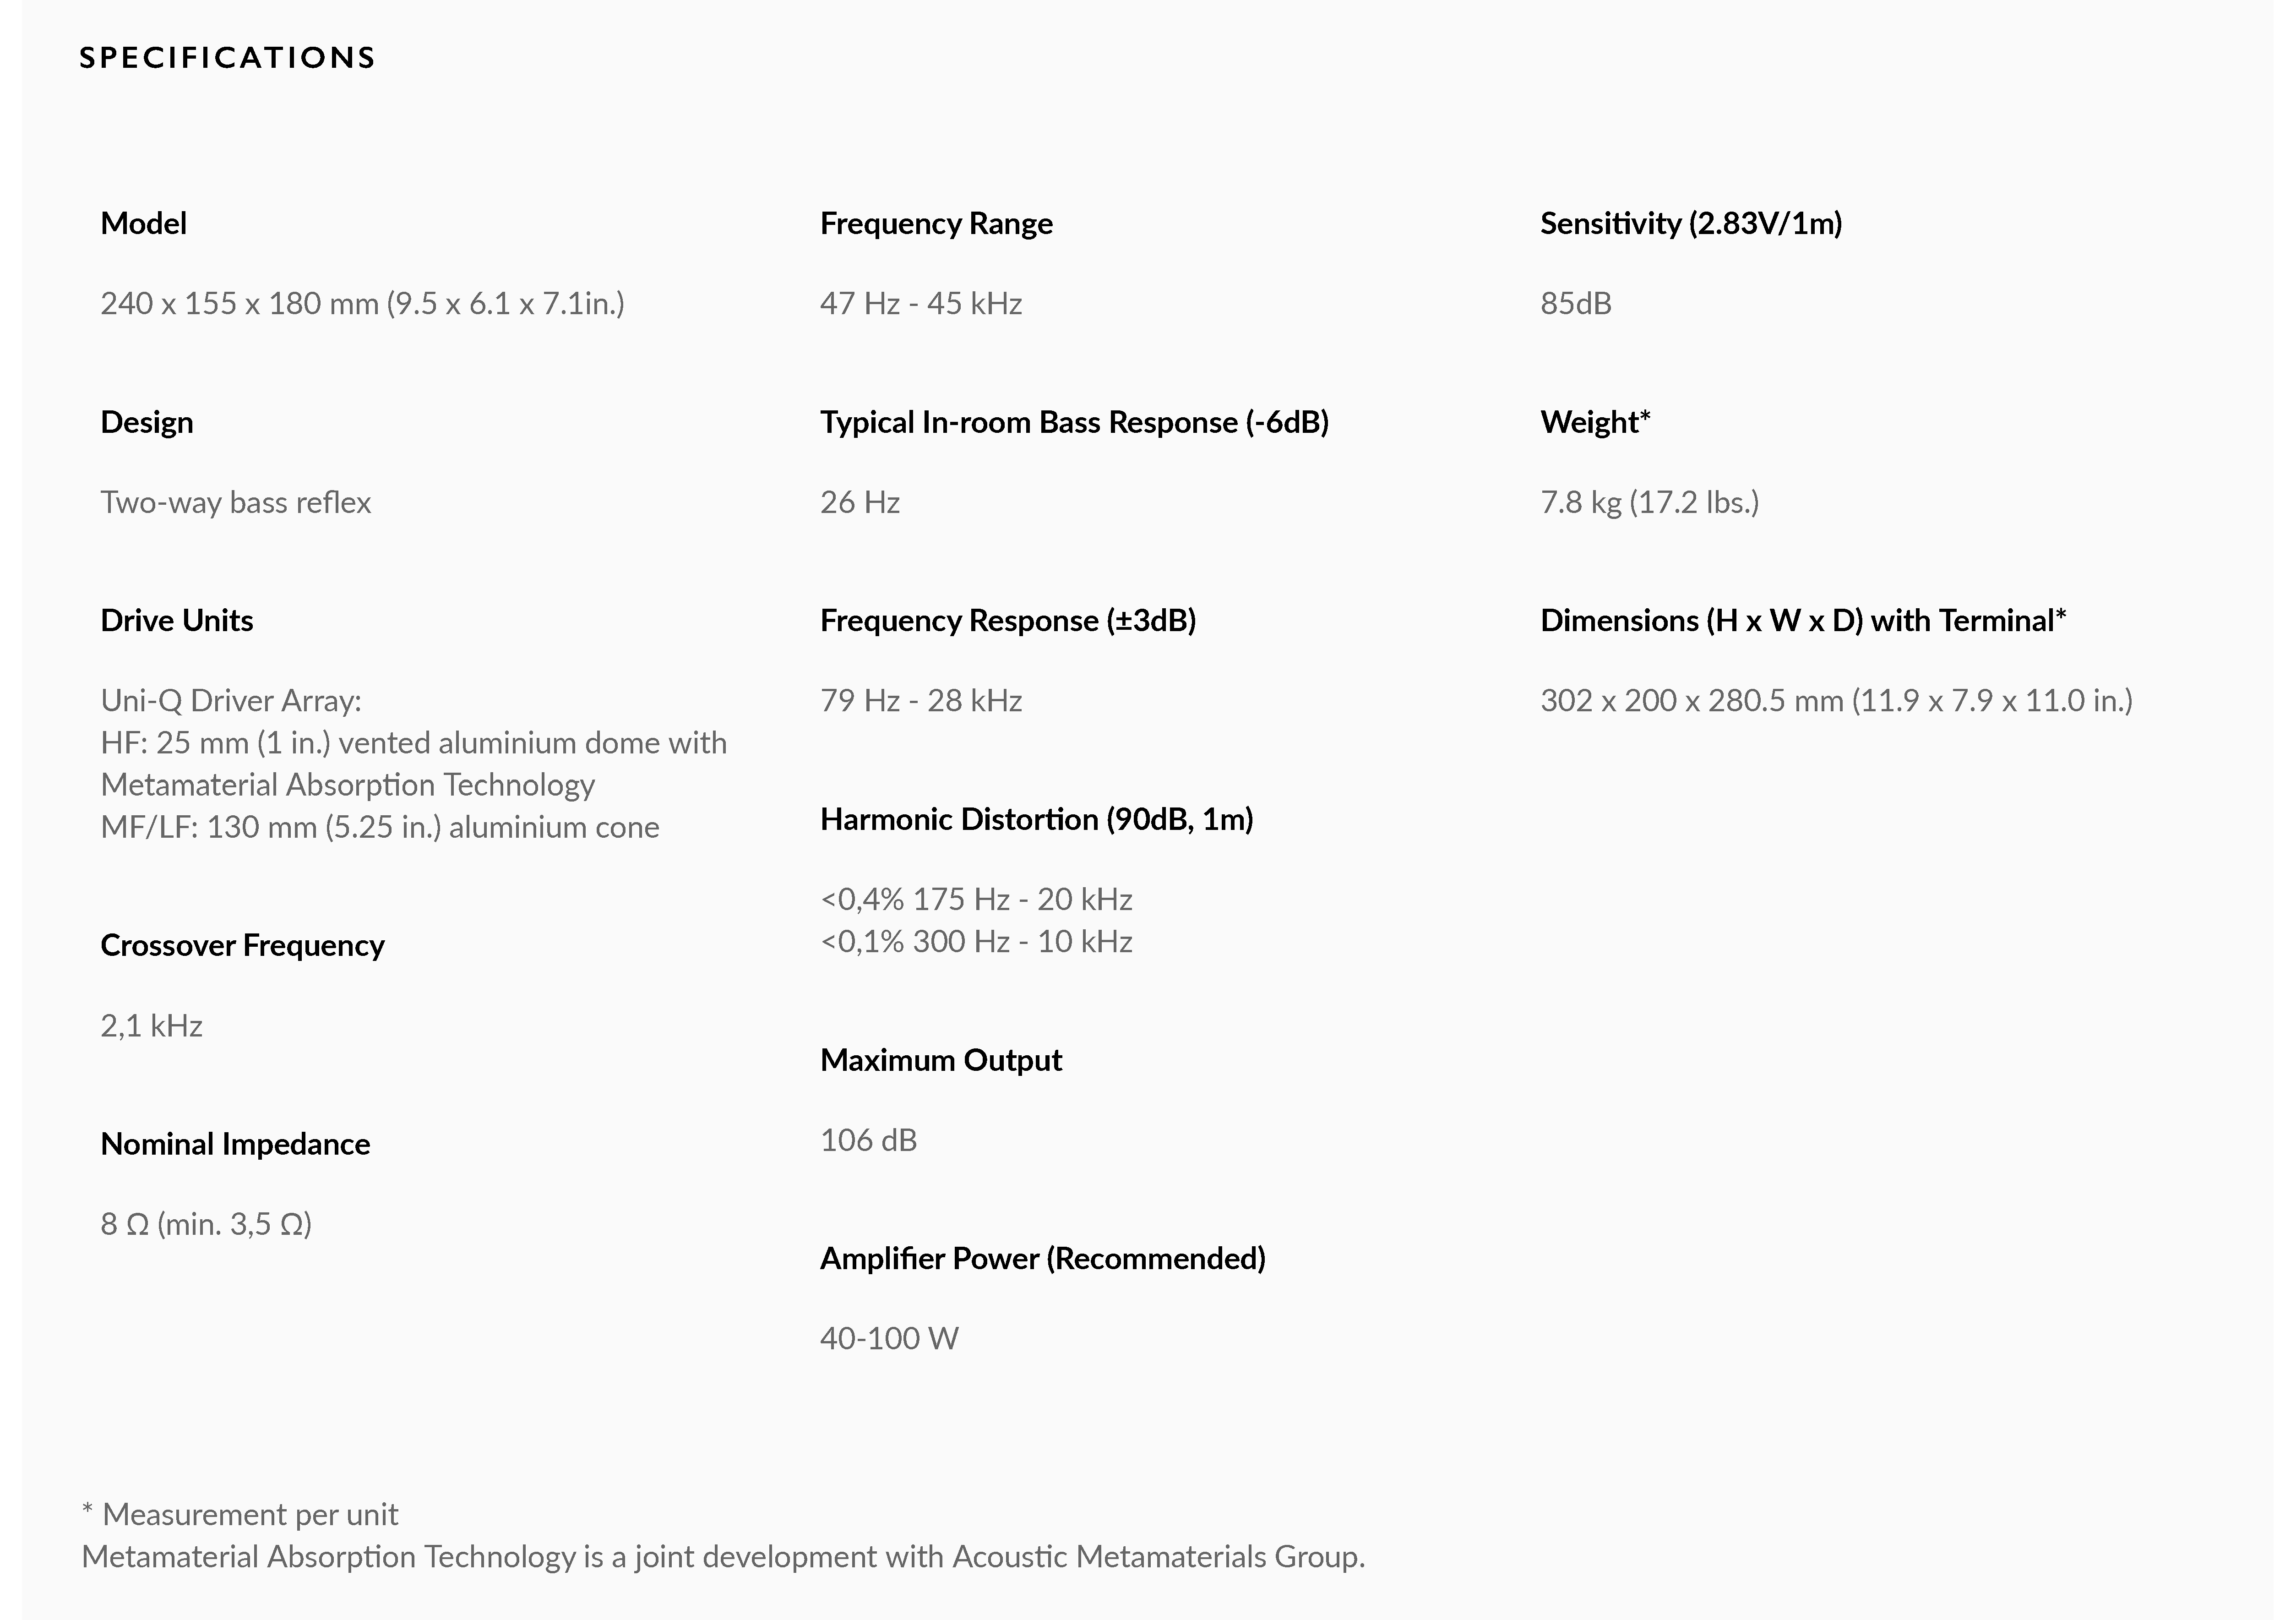The height and width of the screenshot is (1620, 2296).
Task: Click the Frequency Response (±3dB) heading
Action: (x=1007, y=620)
